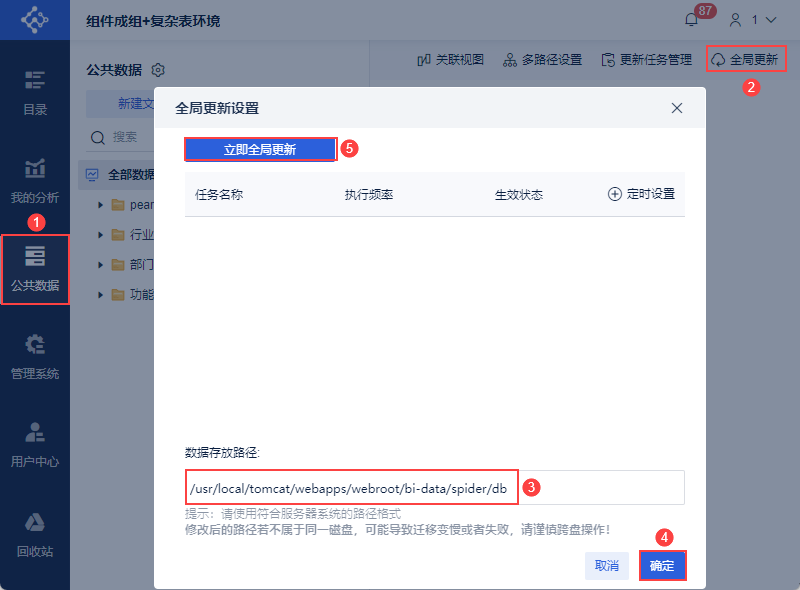Go to 我的分析 in sidebar
Viewport: 800px width, 590px height.
(x=35, y=181)
